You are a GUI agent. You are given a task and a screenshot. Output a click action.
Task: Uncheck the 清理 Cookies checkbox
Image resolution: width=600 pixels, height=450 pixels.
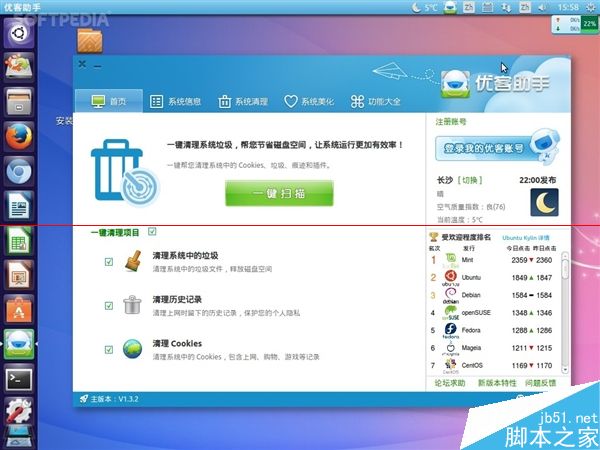click(109, 350)
